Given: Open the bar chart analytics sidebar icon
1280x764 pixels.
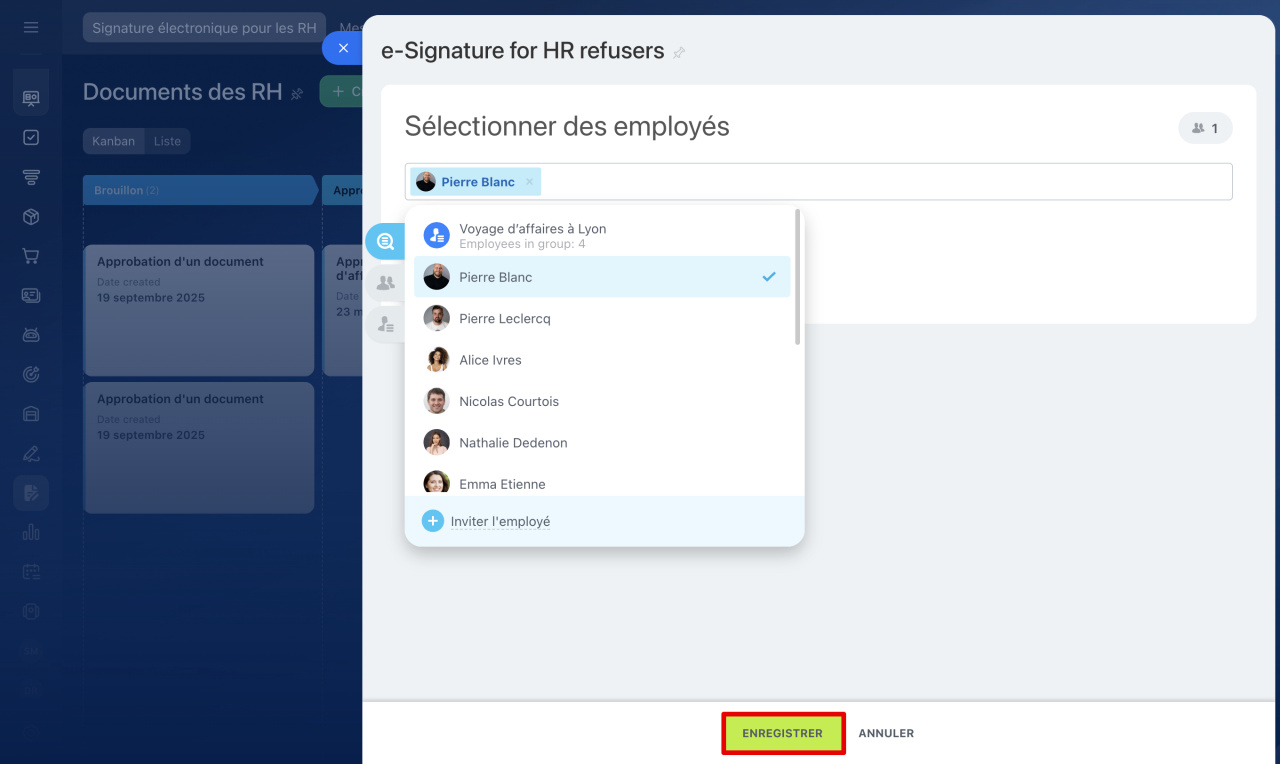Looking at the screenshot, I should tap(31, 532).
